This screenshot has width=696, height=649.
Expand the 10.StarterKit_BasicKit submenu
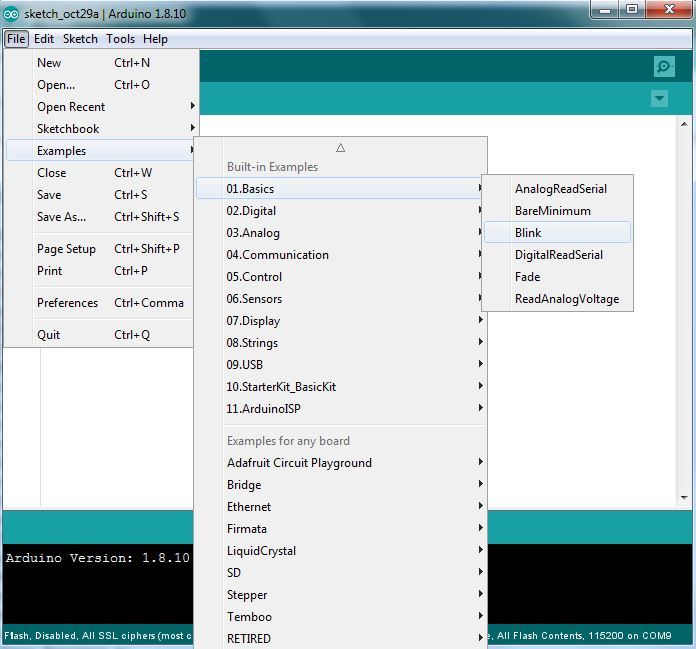pos(340,387)
